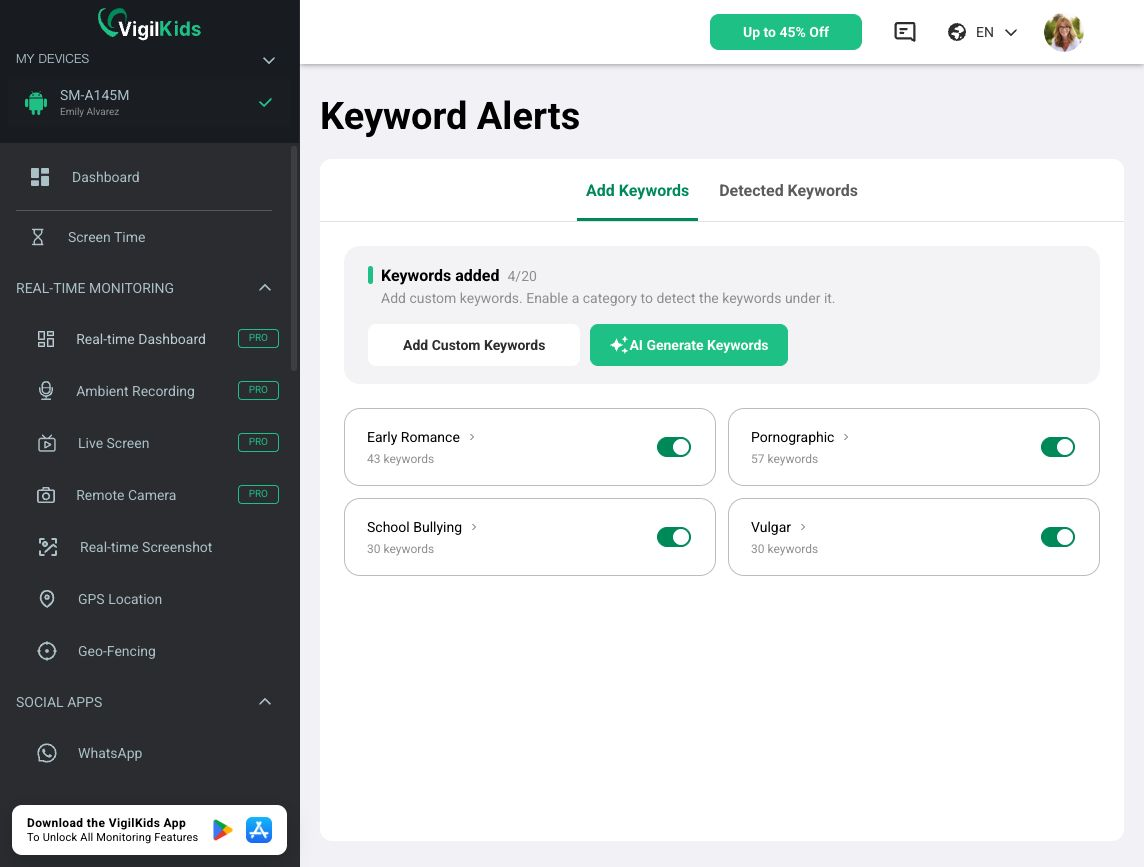
Task: Open the messages chat icon in header
Action: tap(905, 32)
